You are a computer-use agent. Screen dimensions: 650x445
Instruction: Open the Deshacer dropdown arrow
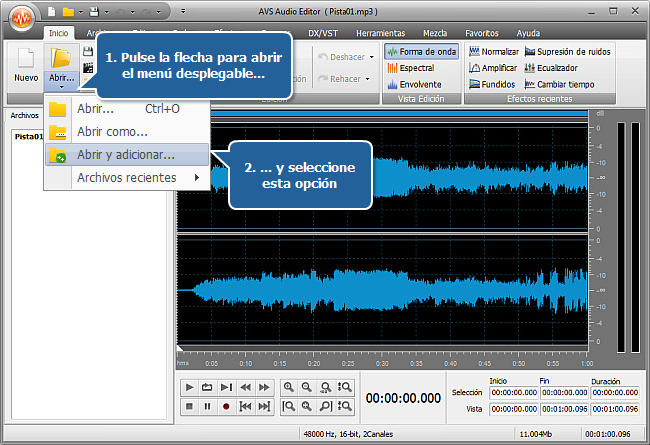(371, 57)
